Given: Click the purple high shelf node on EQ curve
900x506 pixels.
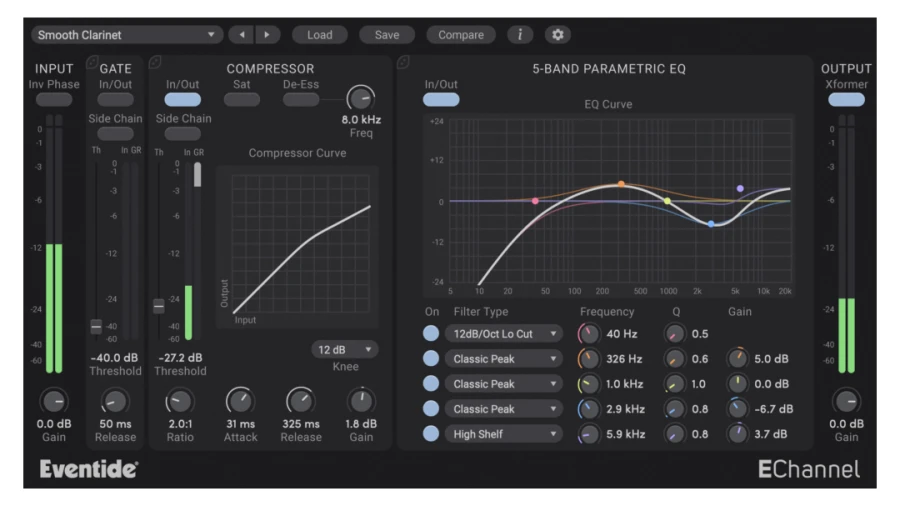Looking at the screenshot, I should click(740, 188).
